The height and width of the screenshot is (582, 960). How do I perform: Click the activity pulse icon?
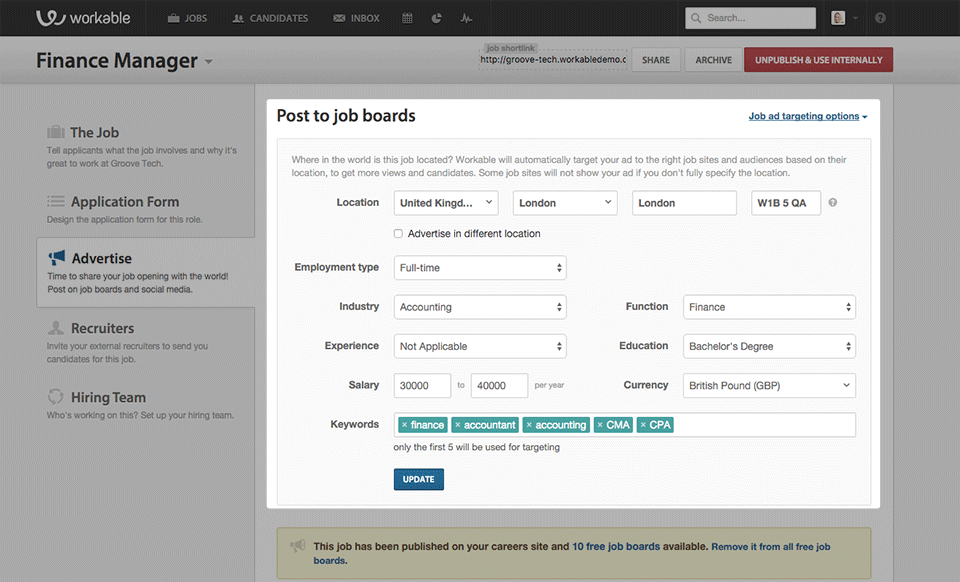466,18
